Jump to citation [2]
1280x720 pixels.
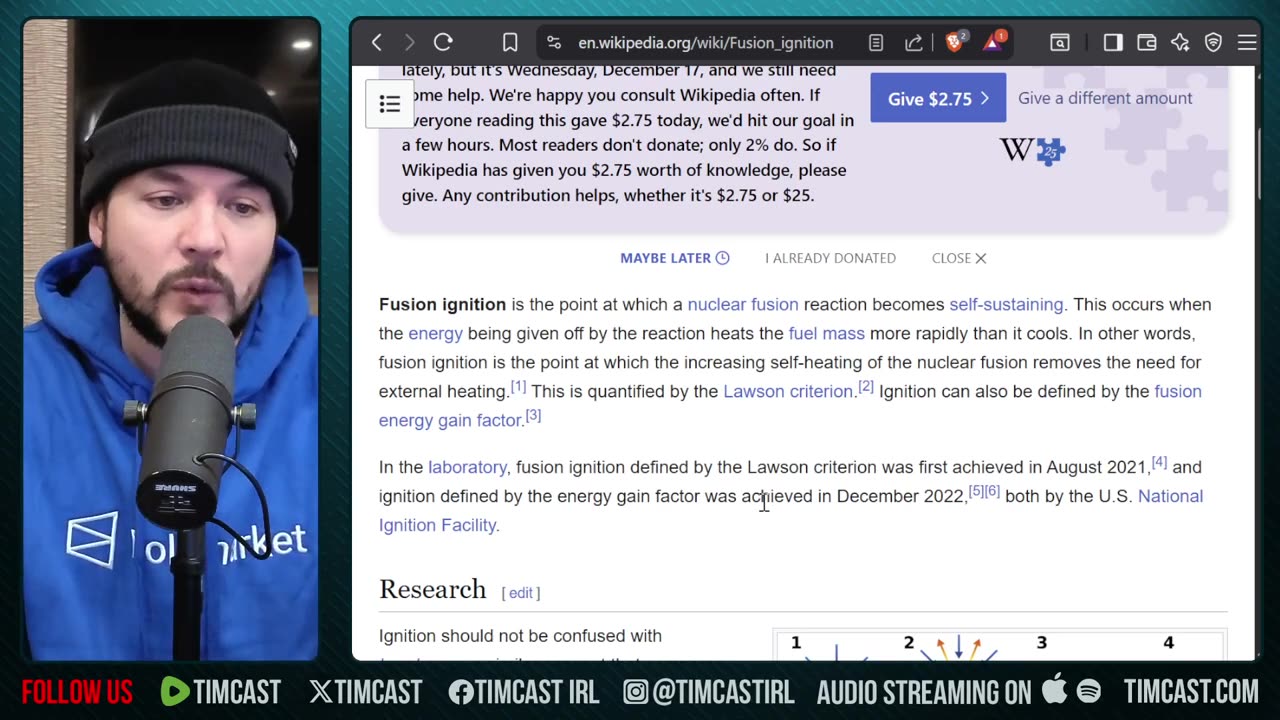866,386
